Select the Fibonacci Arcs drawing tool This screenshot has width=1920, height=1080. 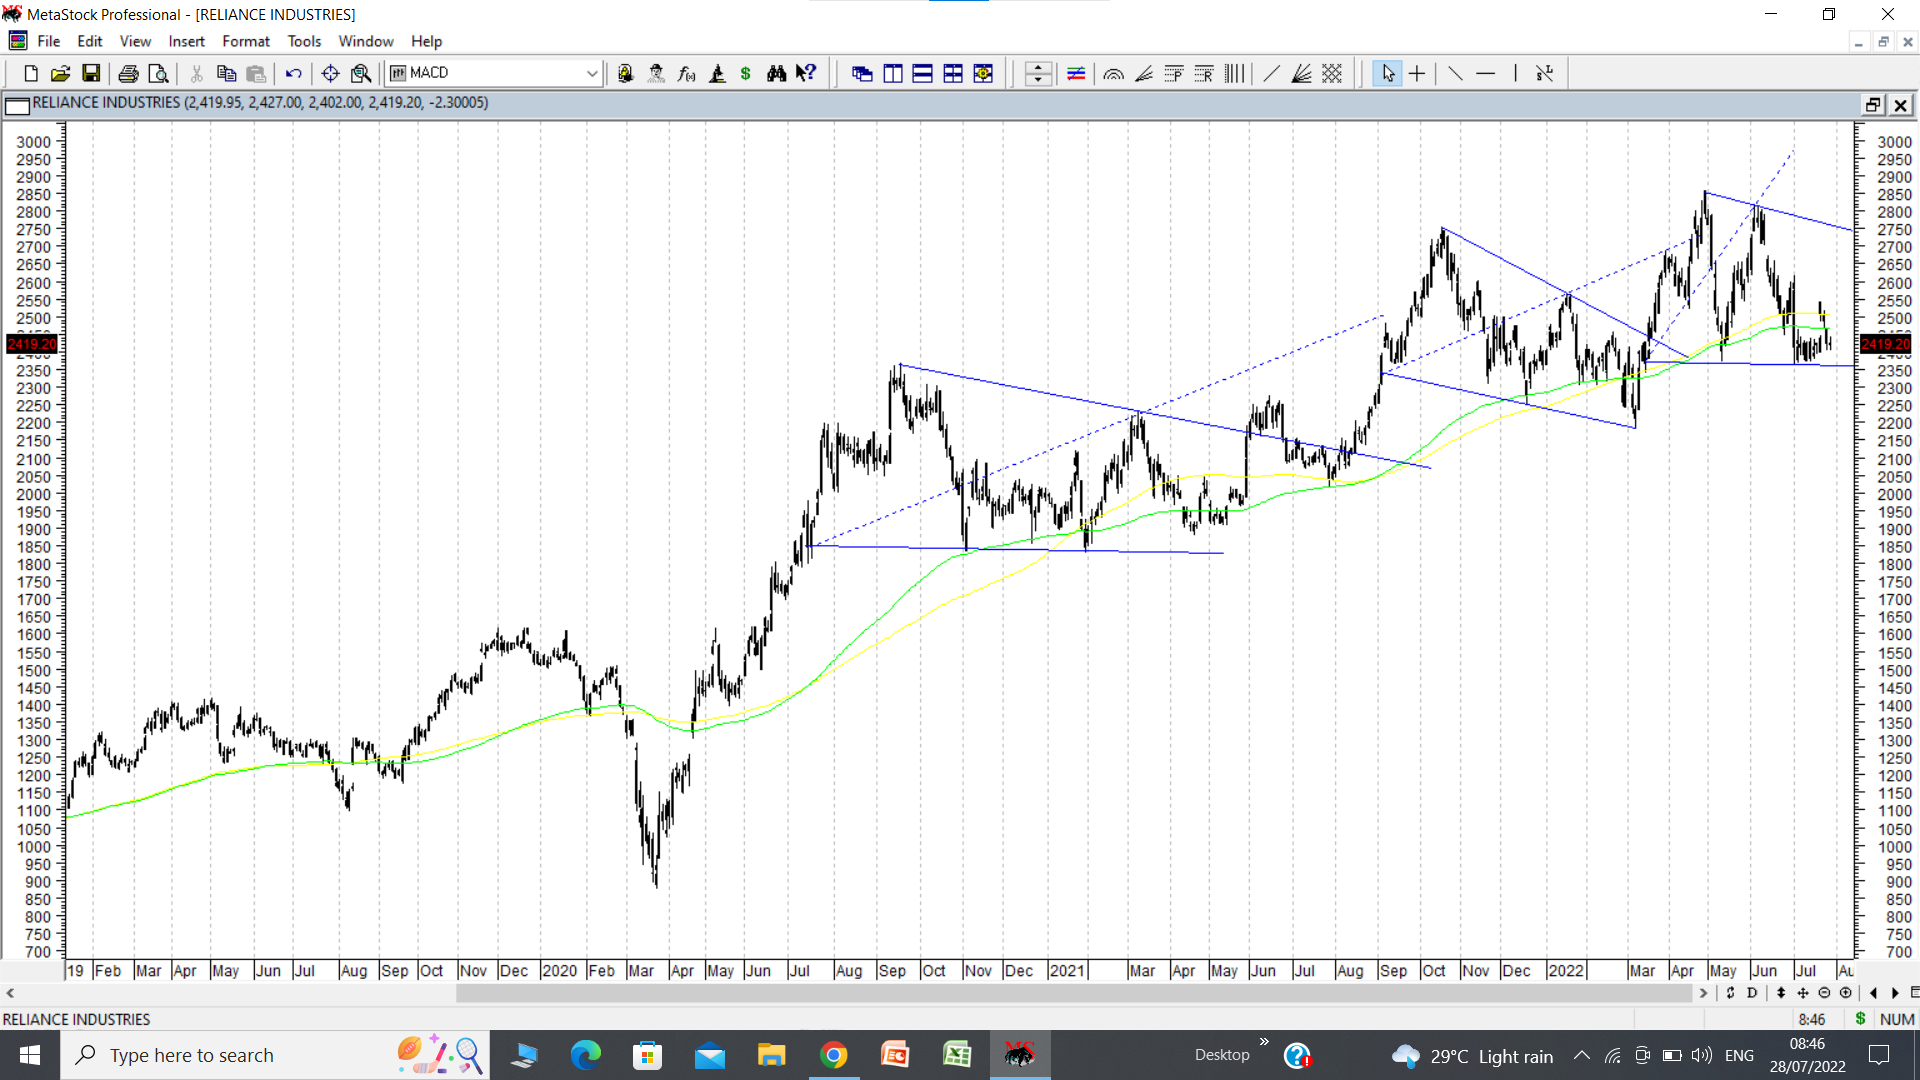1114,73
